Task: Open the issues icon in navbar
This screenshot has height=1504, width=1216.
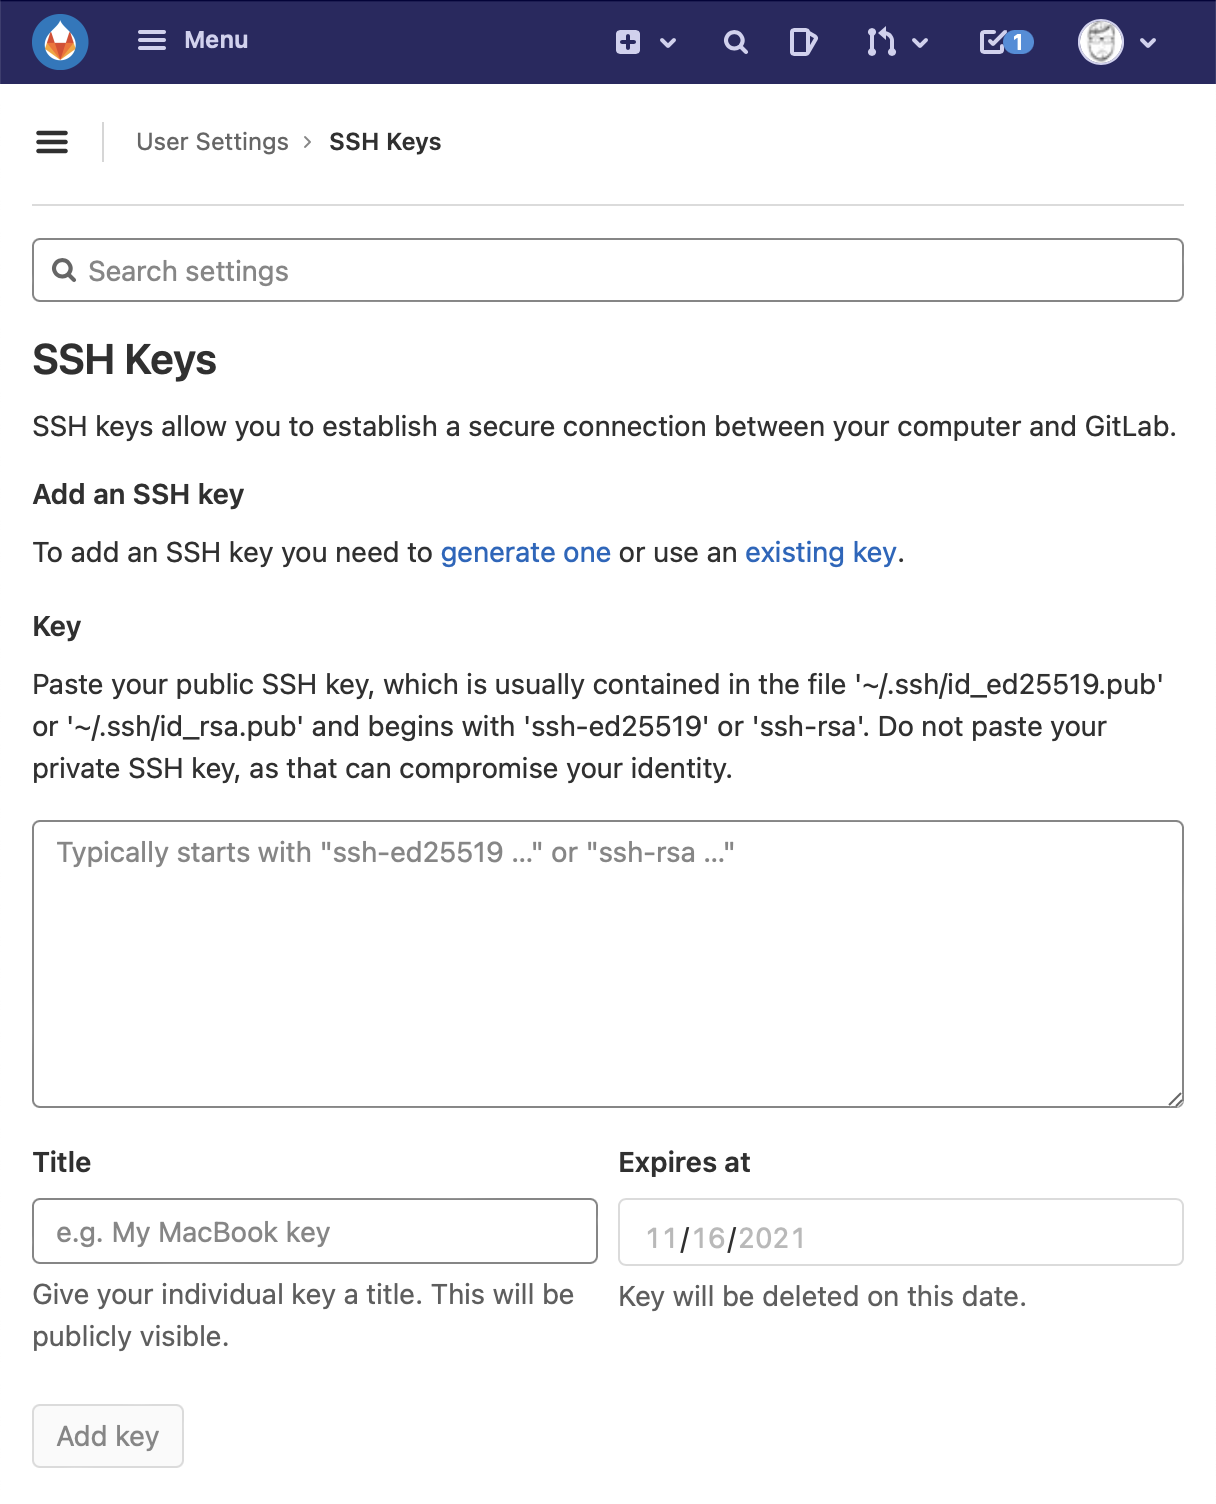Action: (x=803, y=42)
